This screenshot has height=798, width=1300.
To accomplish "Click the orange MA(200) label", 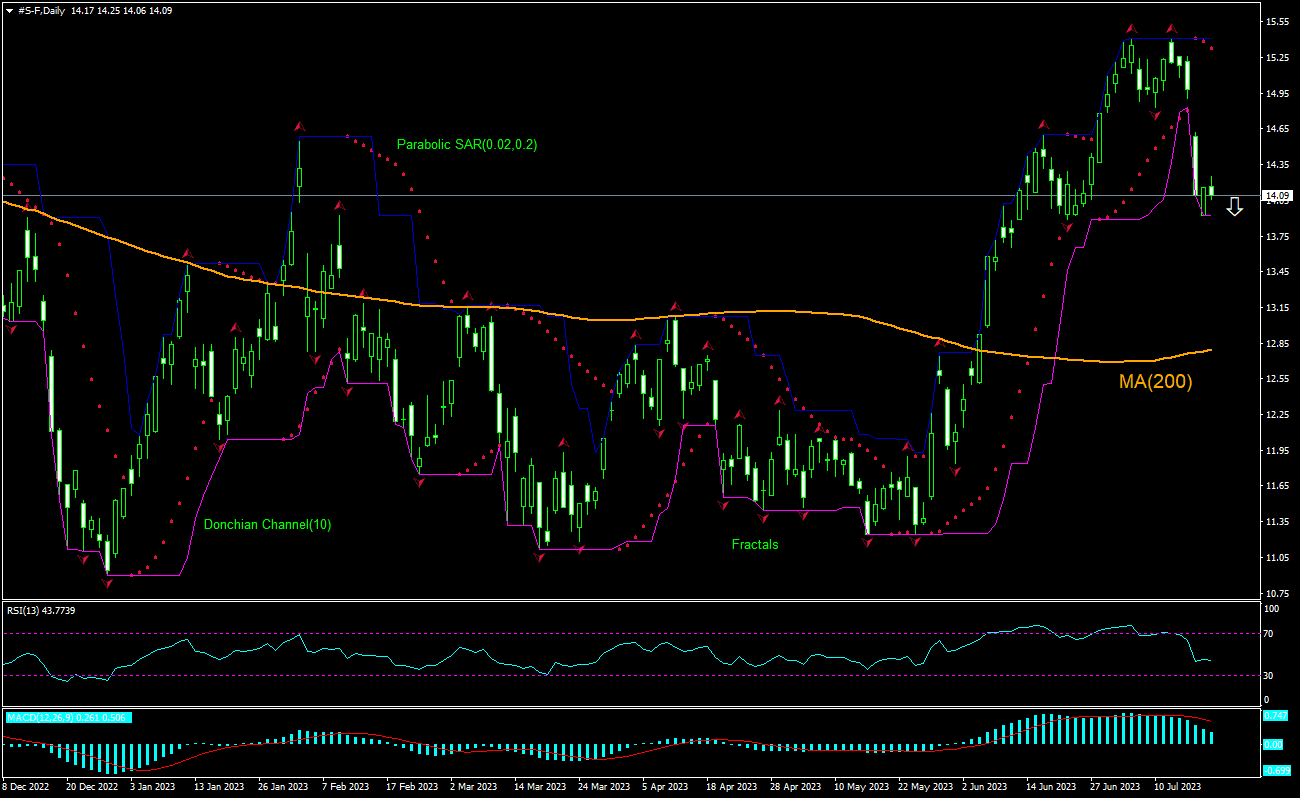I will click(1157, 382).
